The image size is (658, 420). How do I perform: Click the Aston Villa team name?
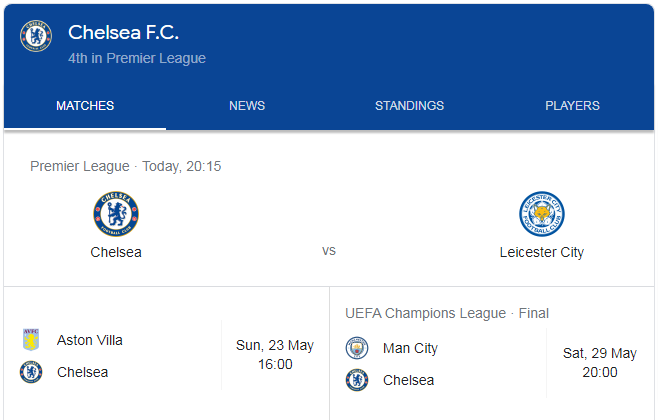(90, 340)
